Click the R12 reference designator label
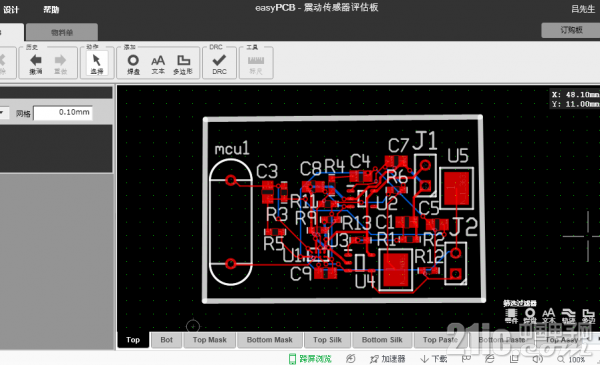Viewport: 600px width, 365px height. click(429, 257)
